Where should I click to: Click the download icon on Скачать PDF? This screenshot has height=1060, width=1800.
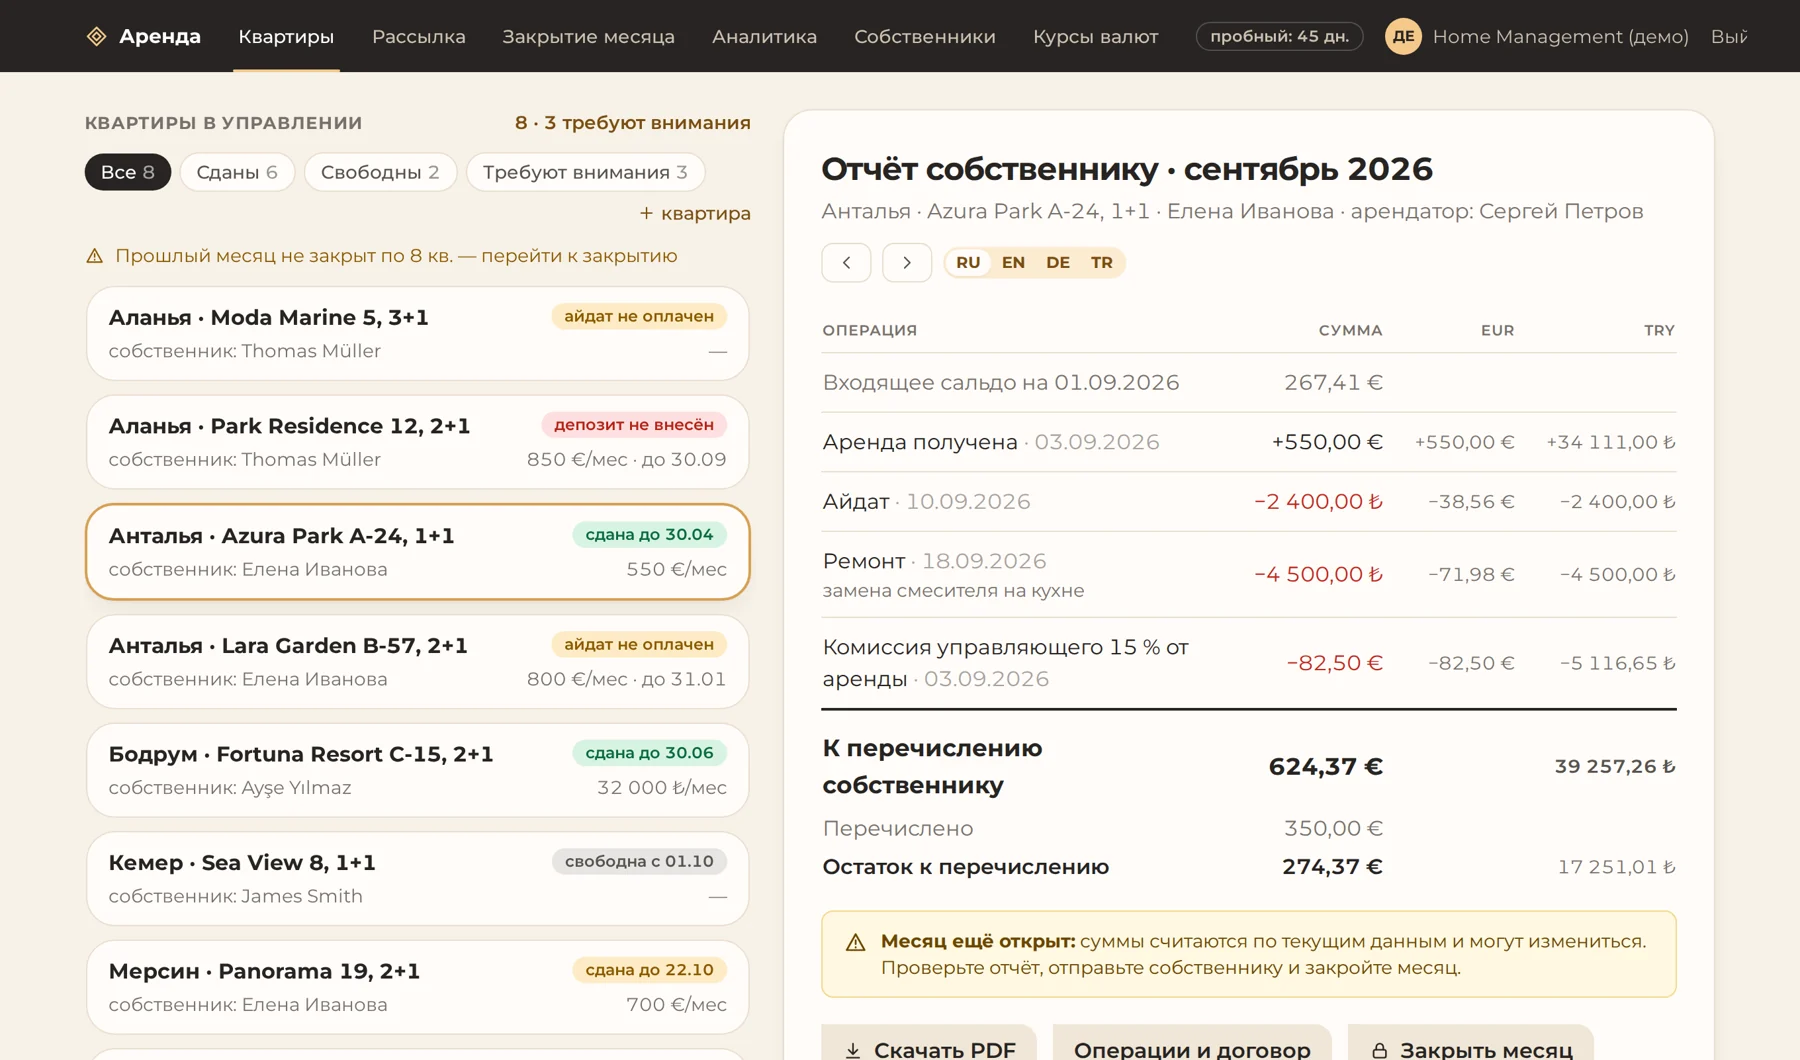pyautogui.click(x=853, y=1050)
